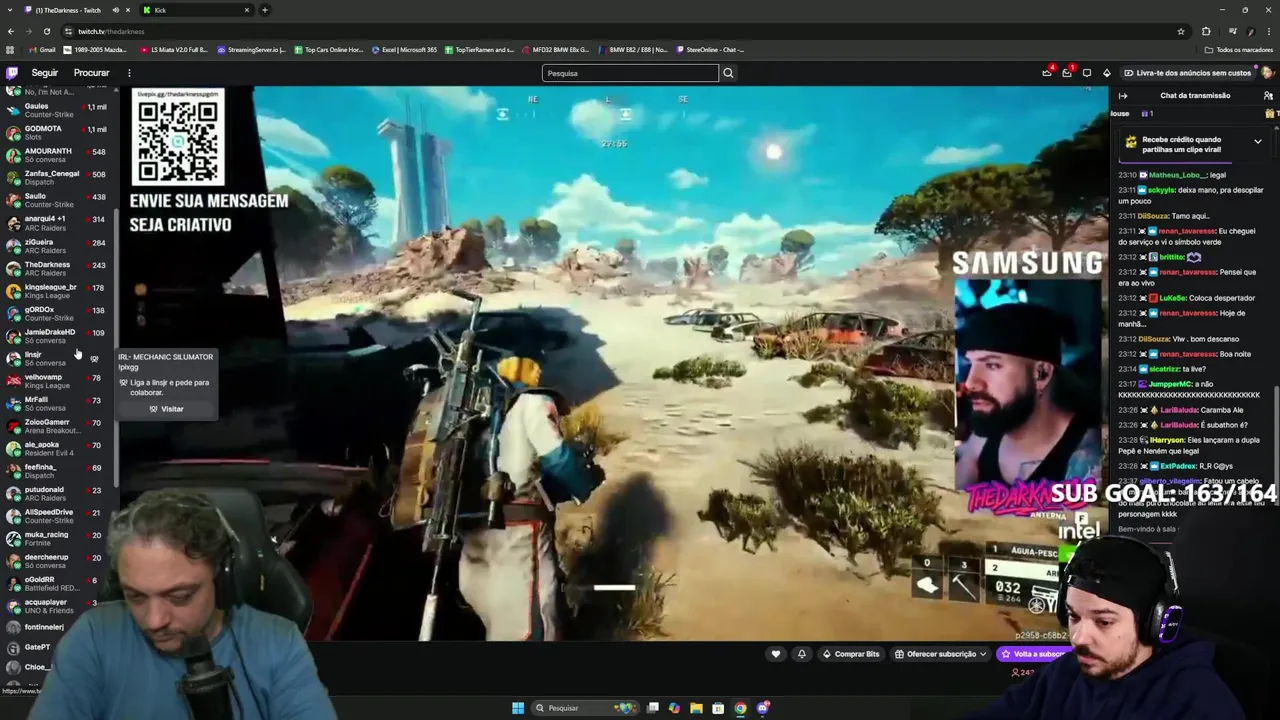This screenshot has height=720, width=1280.
Task: Click the Visitar link in the tooltip
Action: 167,409
